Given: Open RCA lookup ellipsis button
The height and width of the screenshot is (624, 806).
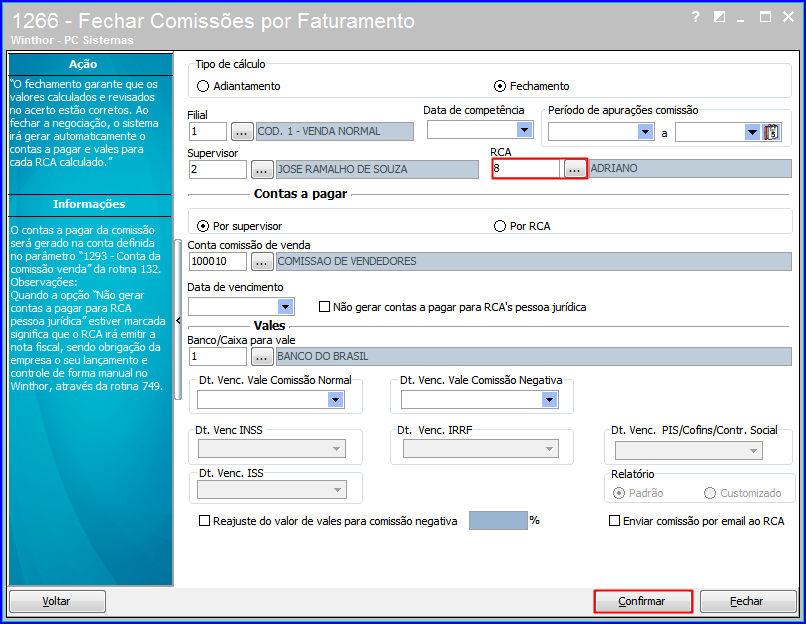Looking at the screenshot, I should (x=575, y=169).
